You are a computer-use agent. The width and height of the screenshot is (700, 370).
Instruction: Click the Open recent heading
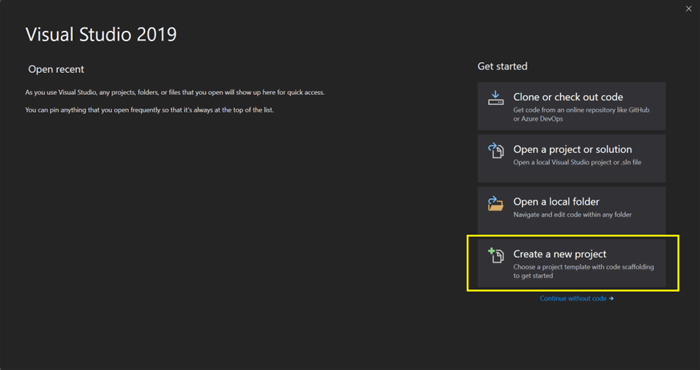[56, 70]
